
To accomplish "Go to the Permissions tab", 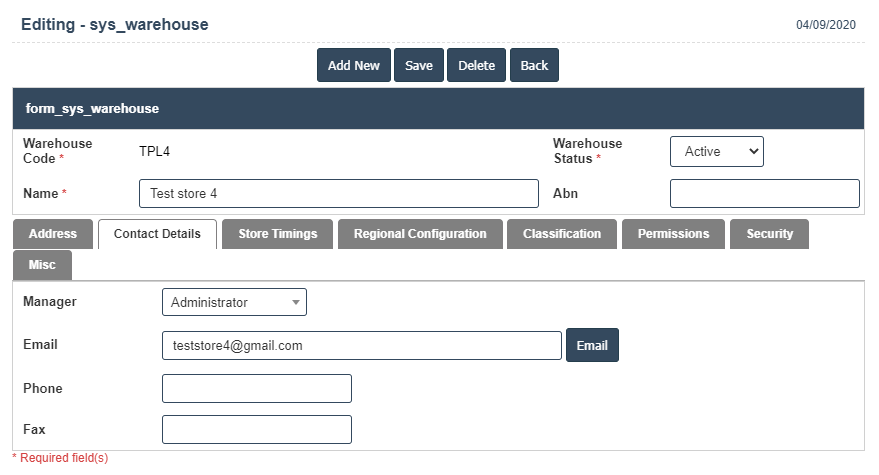I will click(673, 234).
